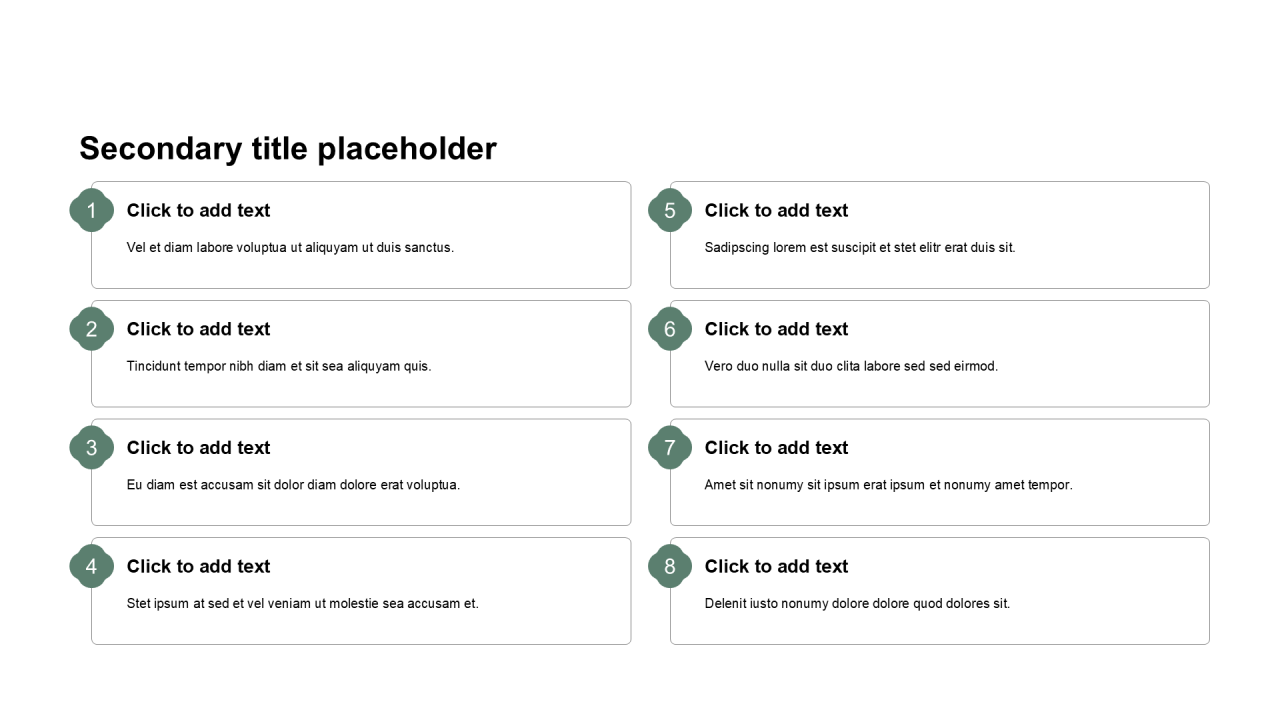Click the green number 3 badge
The width and height of the screenshot is (1280, 720).
coord(91,448)
